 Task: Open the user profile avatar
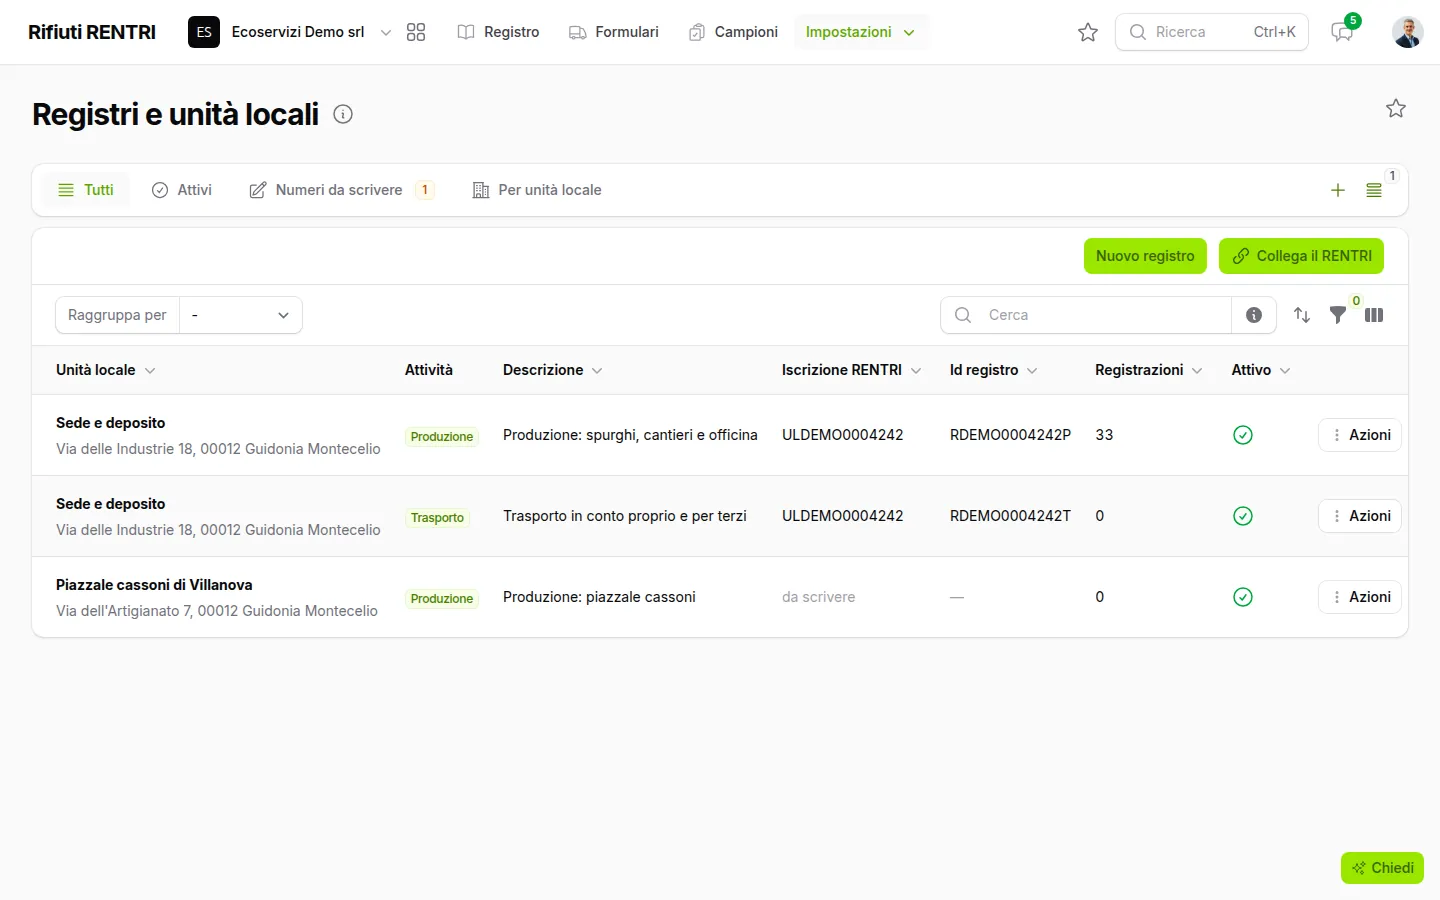point(1408,32)
